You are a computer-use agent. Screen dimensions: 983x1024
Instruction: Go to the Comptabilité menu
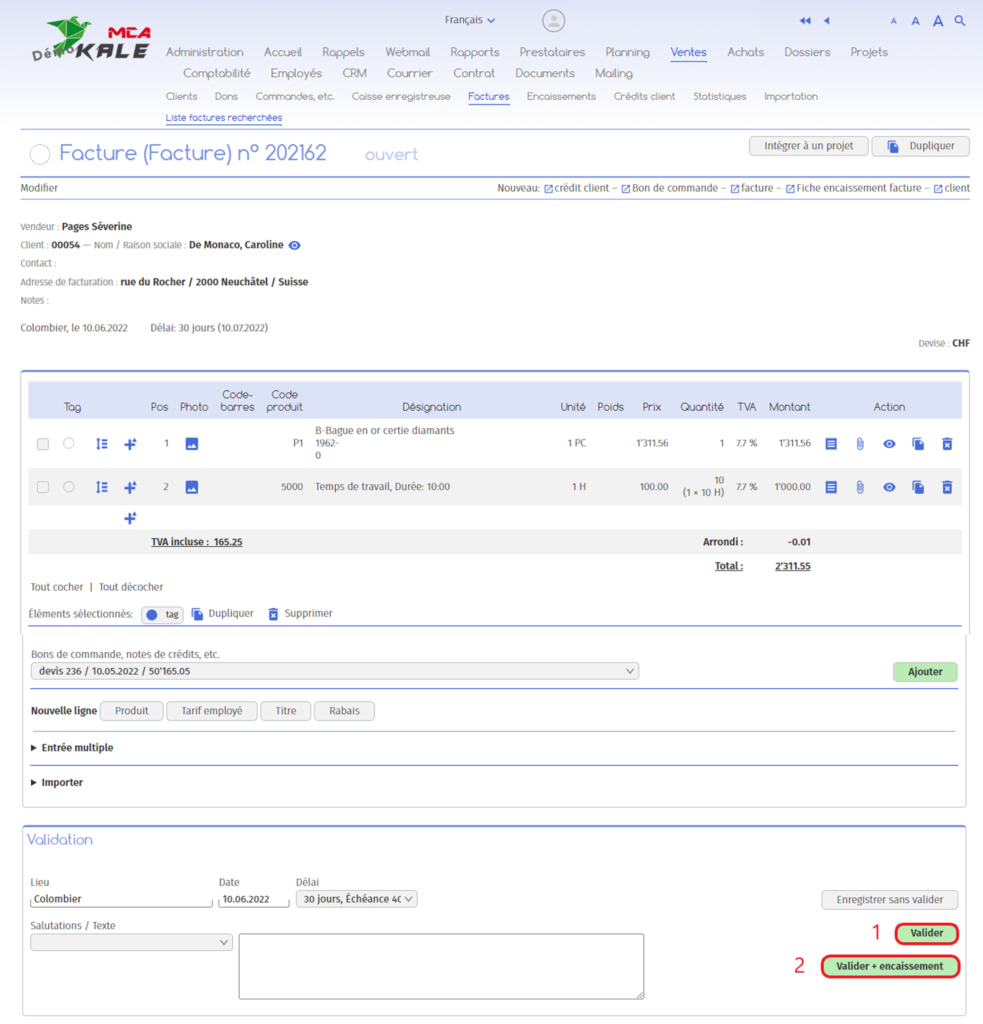point(216,74)
